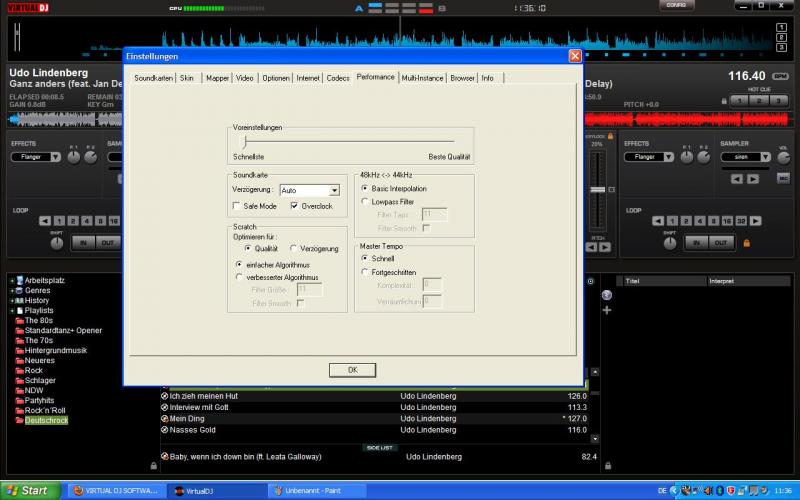
Task: Select Qualität scratch optimization radio
Action: (x=248, y=248)
